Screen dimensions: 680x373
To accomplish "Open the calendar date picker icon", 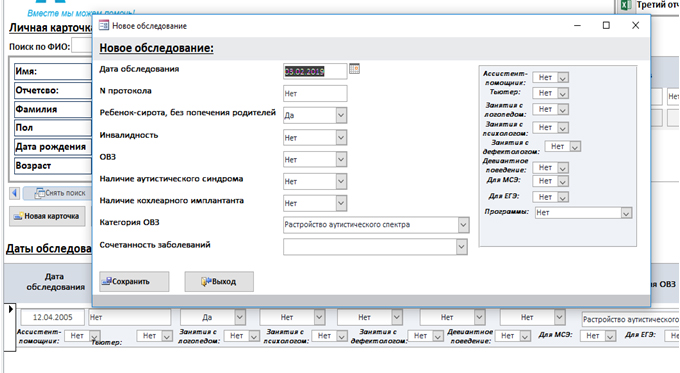I will pyautogui.click(x=354, y=69).
